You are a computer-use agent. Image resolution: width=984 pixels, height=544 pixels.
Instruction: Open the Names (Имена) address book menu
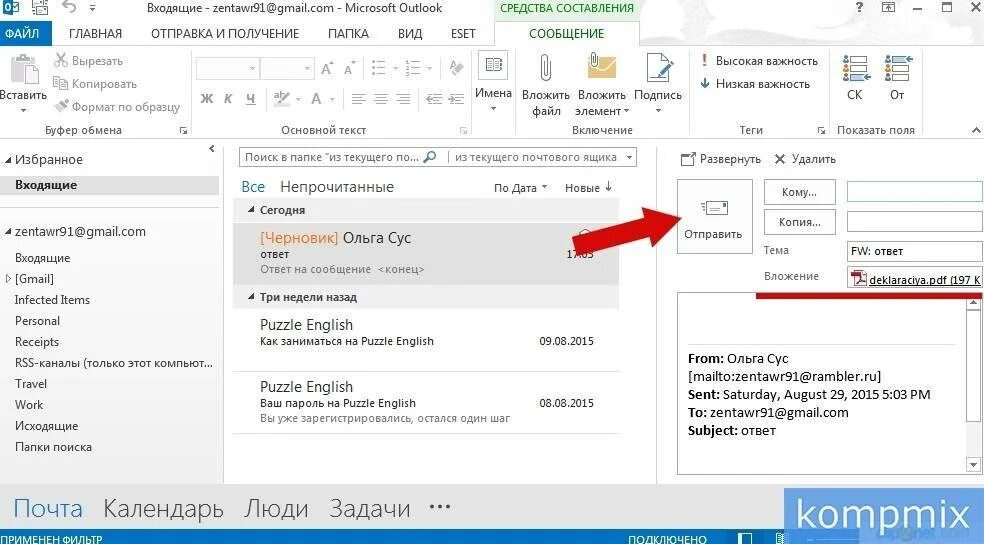pos(493,82)
